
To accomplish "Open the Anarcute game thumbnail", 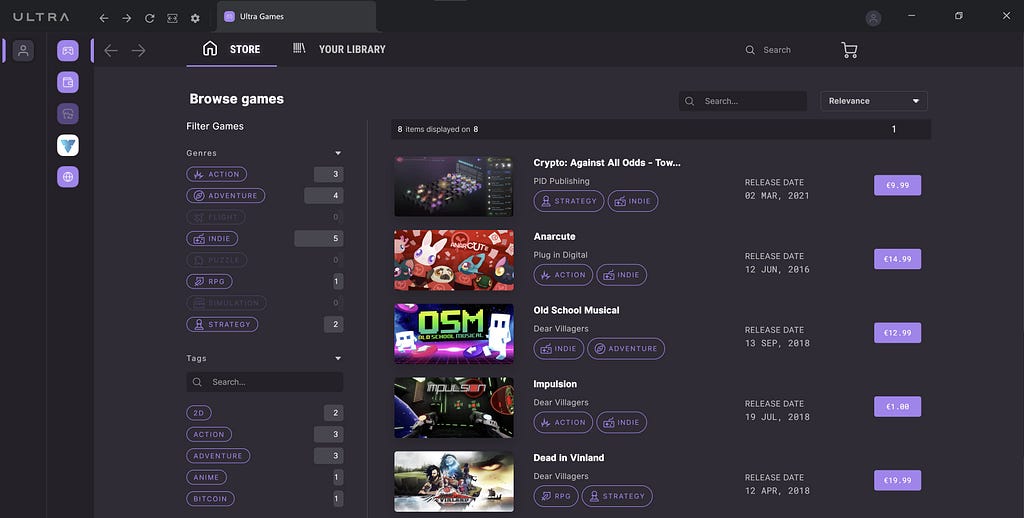I will click(454, 260).
